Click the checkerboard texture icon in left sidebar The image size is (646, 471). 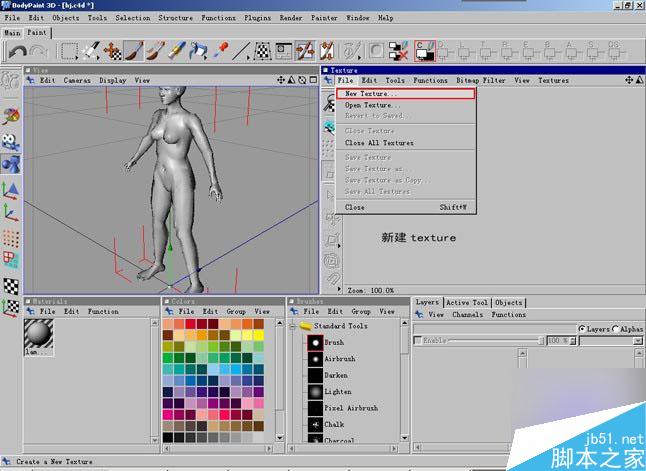pyautogui.click(x=11, y=286)
